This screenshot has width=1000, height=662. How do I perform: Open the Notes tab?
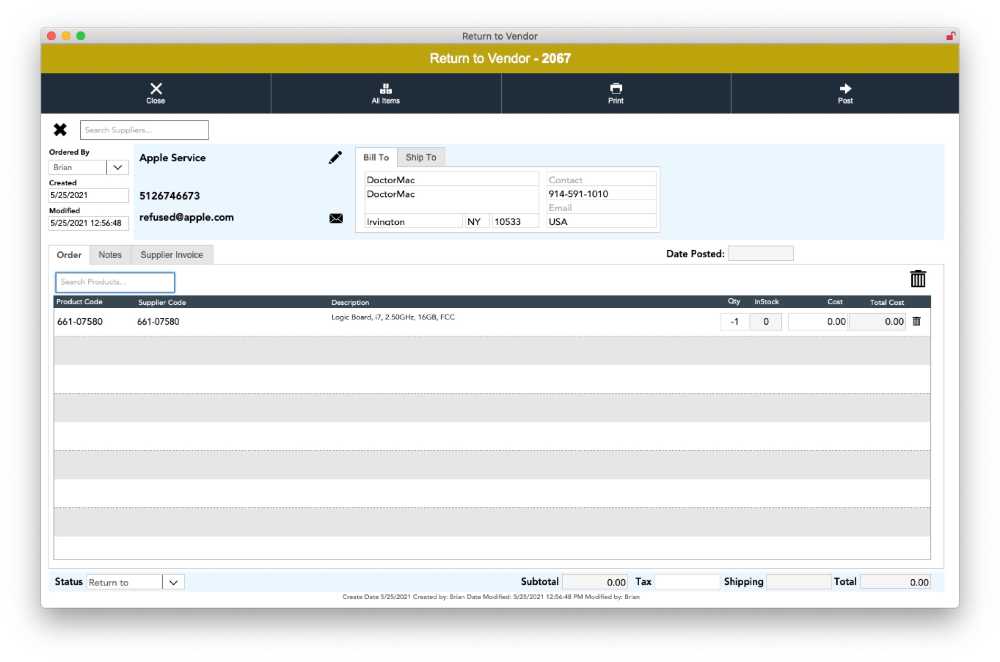coord(110,254)
